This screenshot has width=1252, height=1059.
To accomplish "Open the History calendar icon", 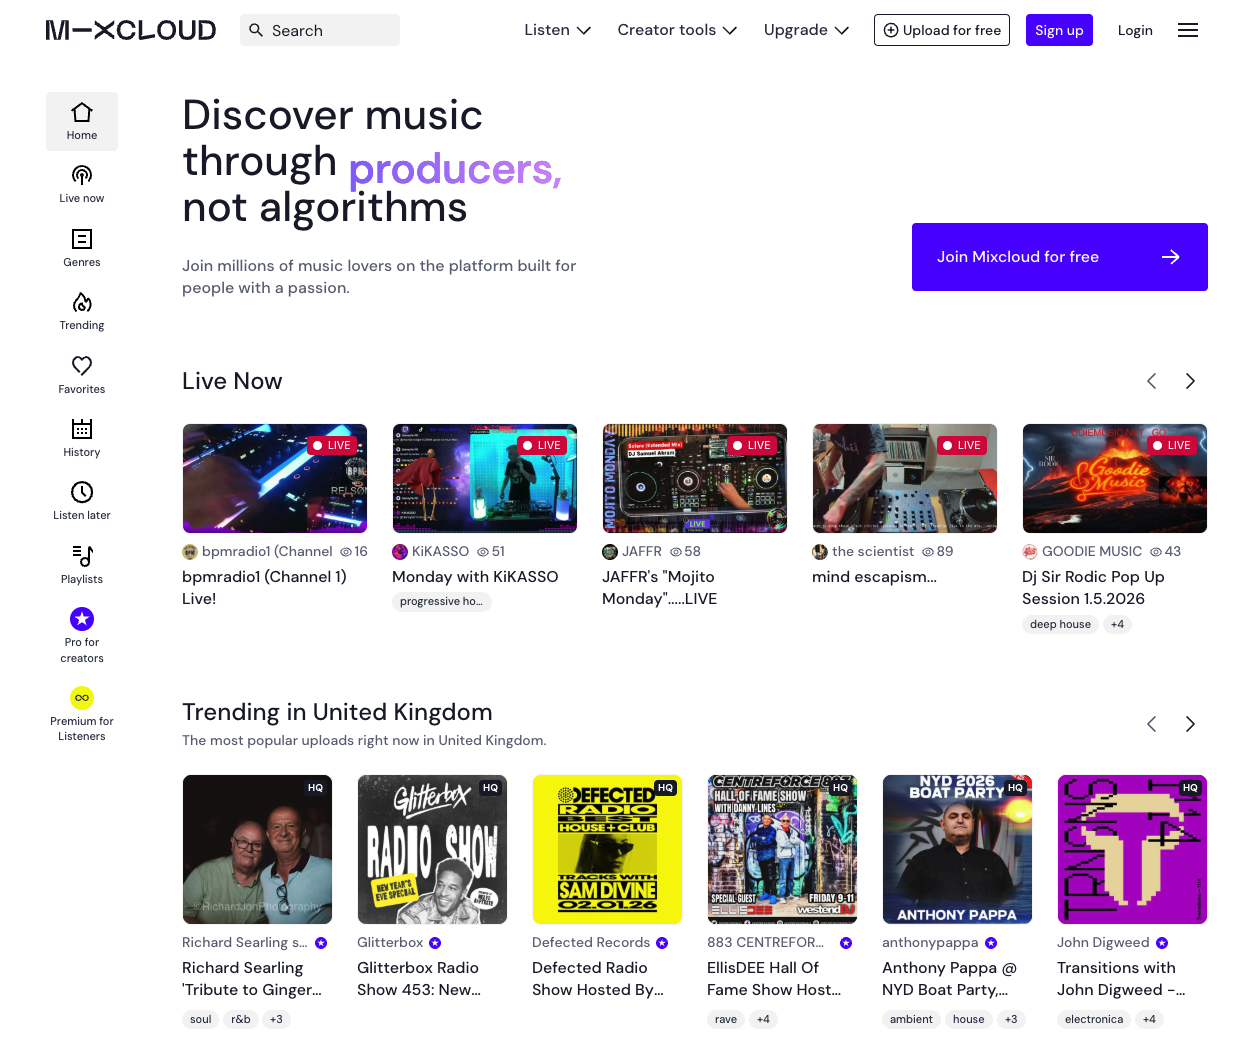I will [x=82, y=429].
